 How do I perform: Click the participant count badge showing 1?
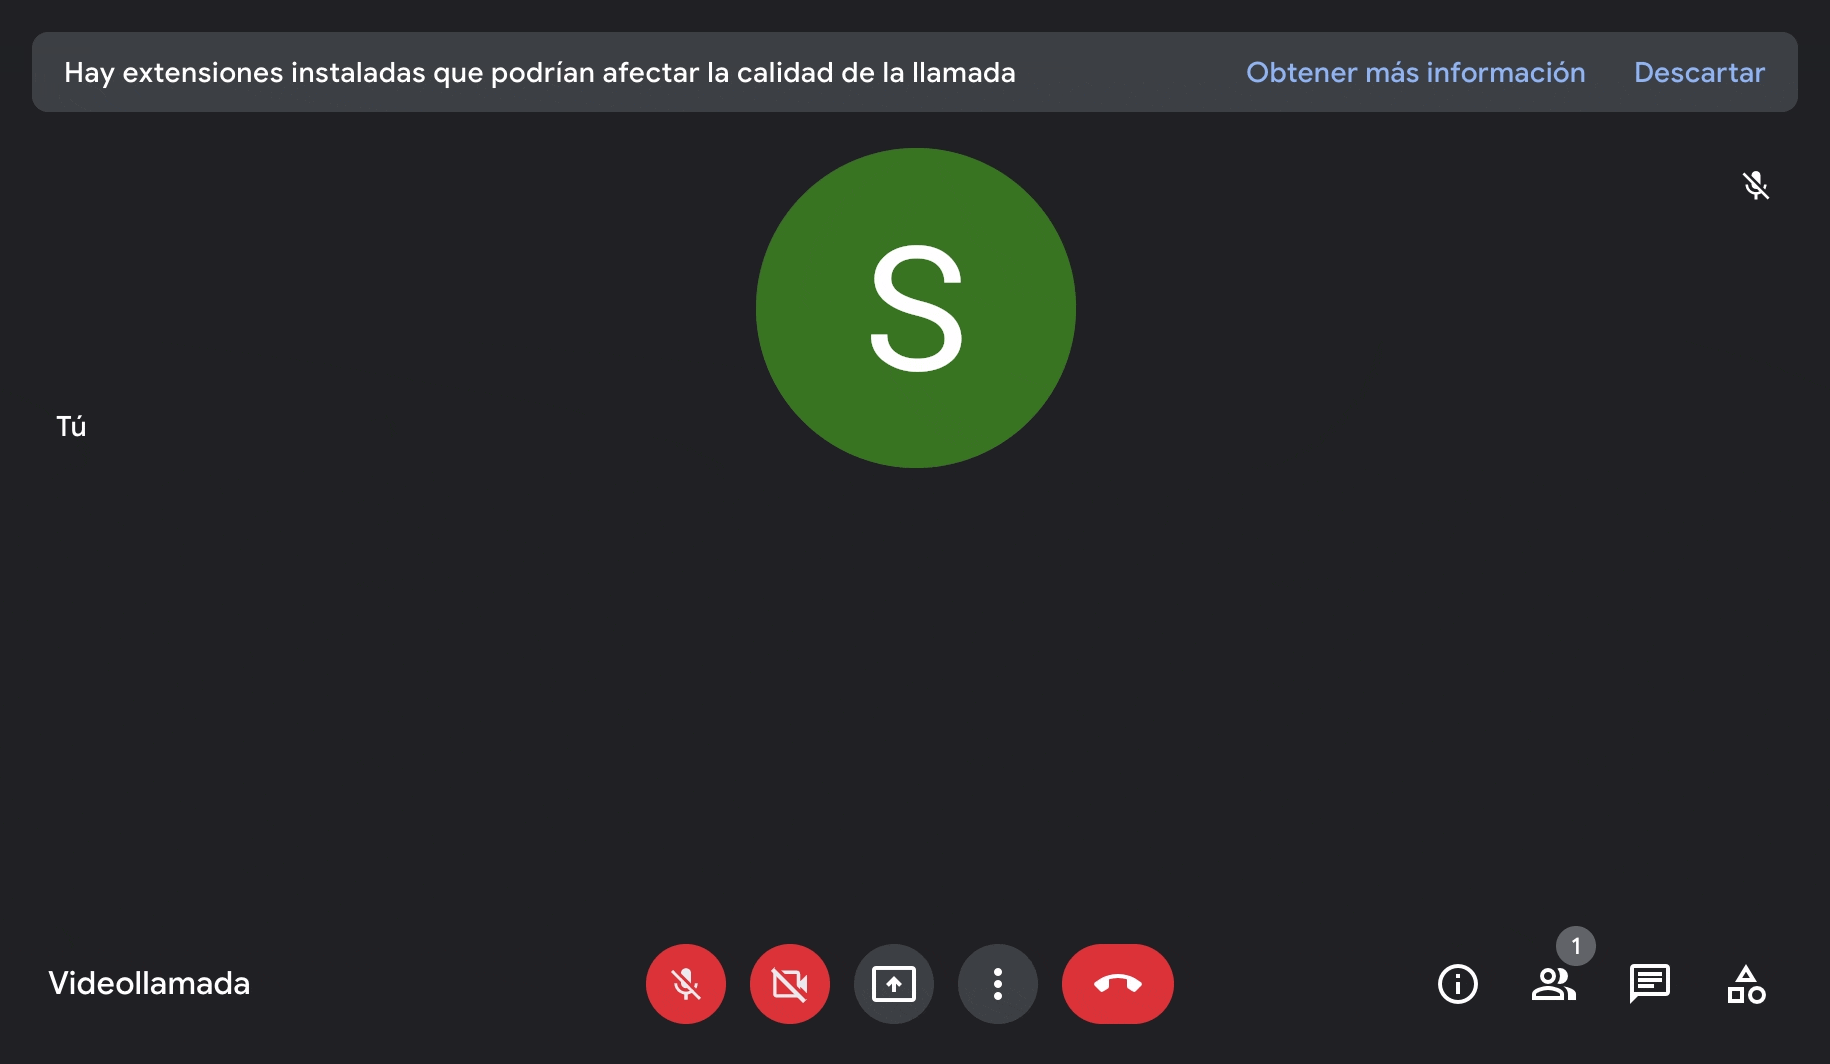click(x=1576, y=946)
